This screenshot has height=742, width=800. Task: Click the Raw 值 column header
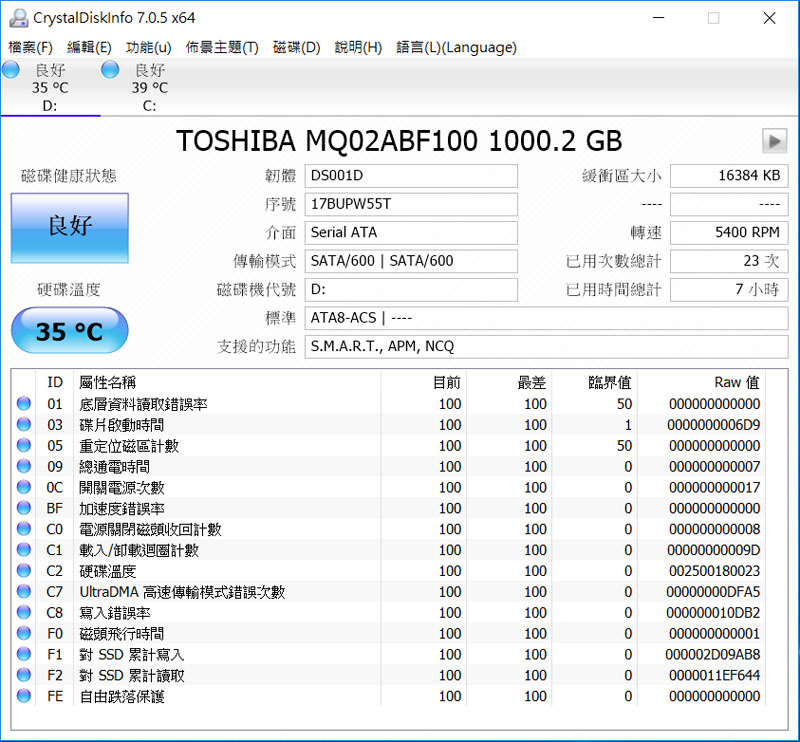(x=701, y=382)
